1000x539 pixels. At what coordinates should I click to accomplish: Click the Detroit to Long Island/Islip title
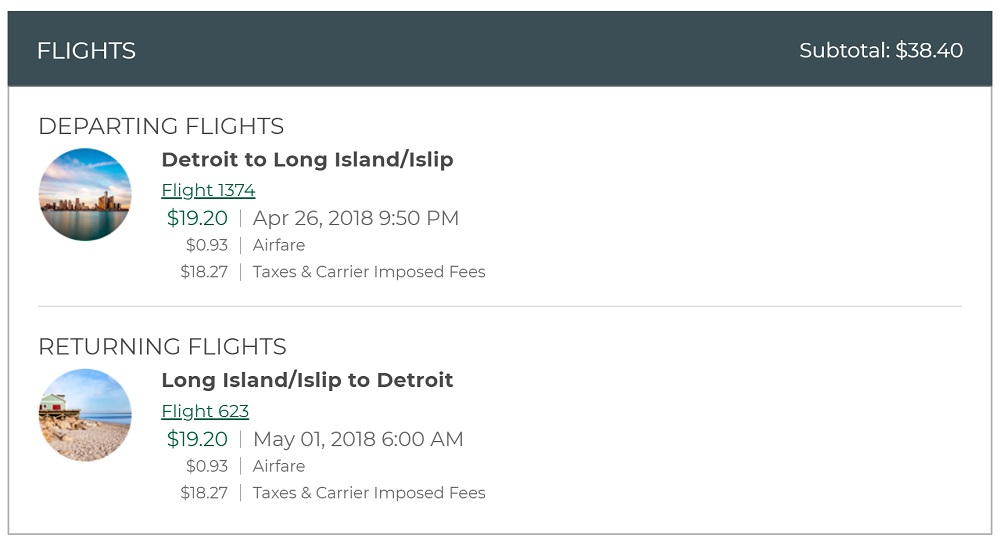coord(307,159)
